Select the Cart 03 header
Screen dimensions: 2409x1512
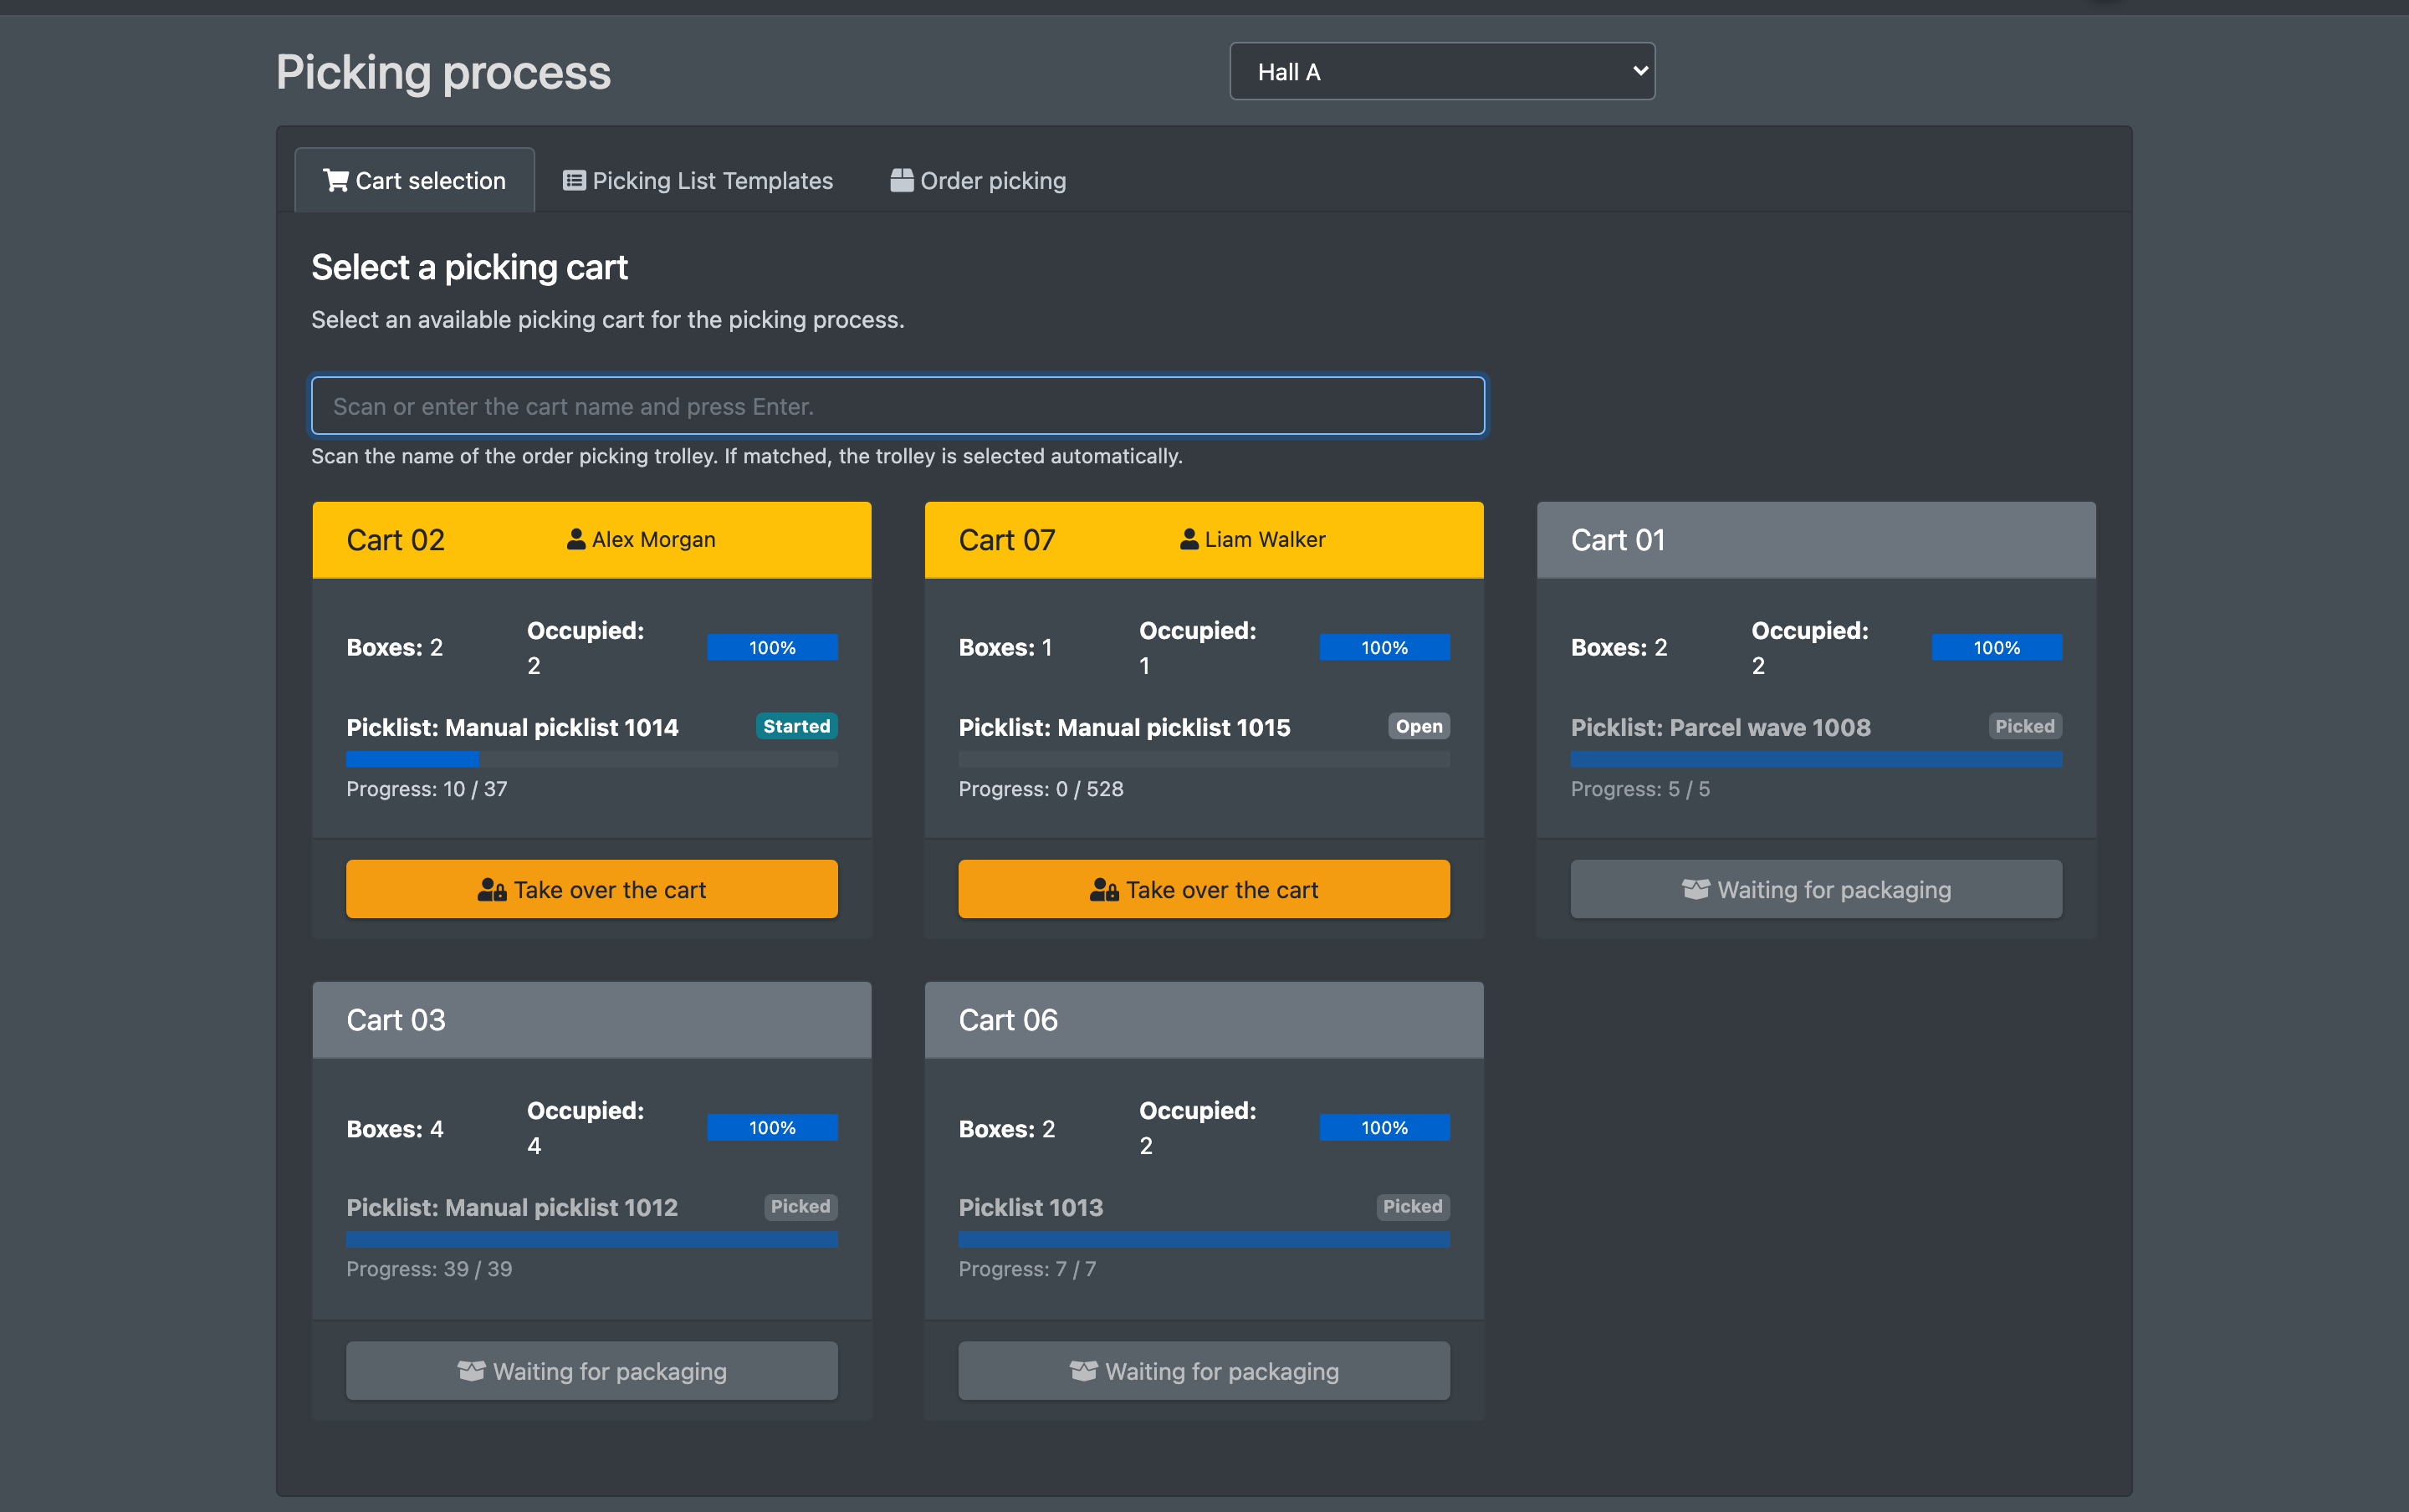point(592,1020)
